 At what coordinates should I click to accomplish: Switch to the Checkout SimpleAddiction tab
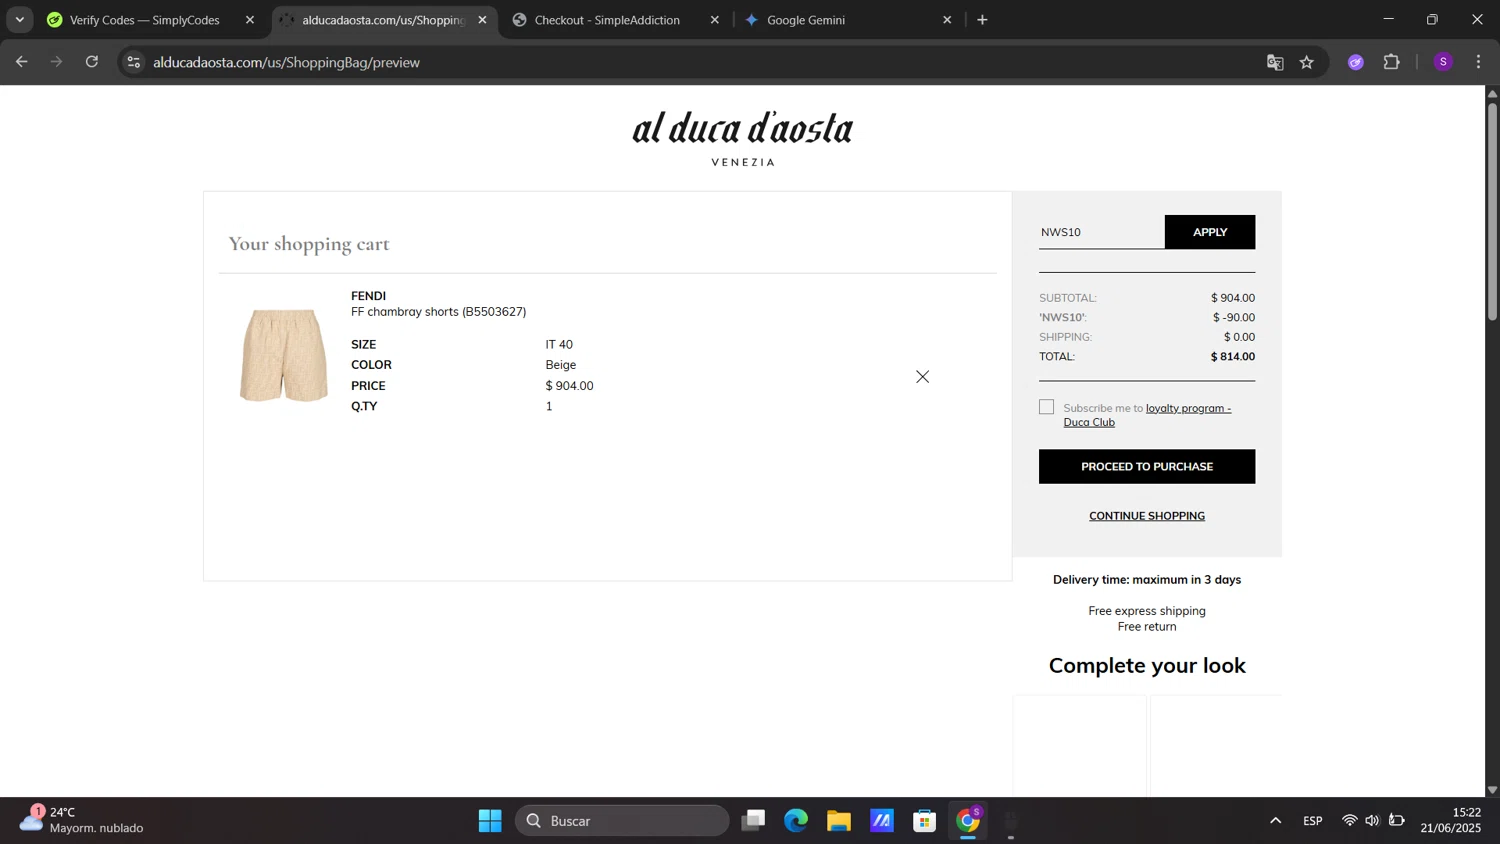point(607,20)
